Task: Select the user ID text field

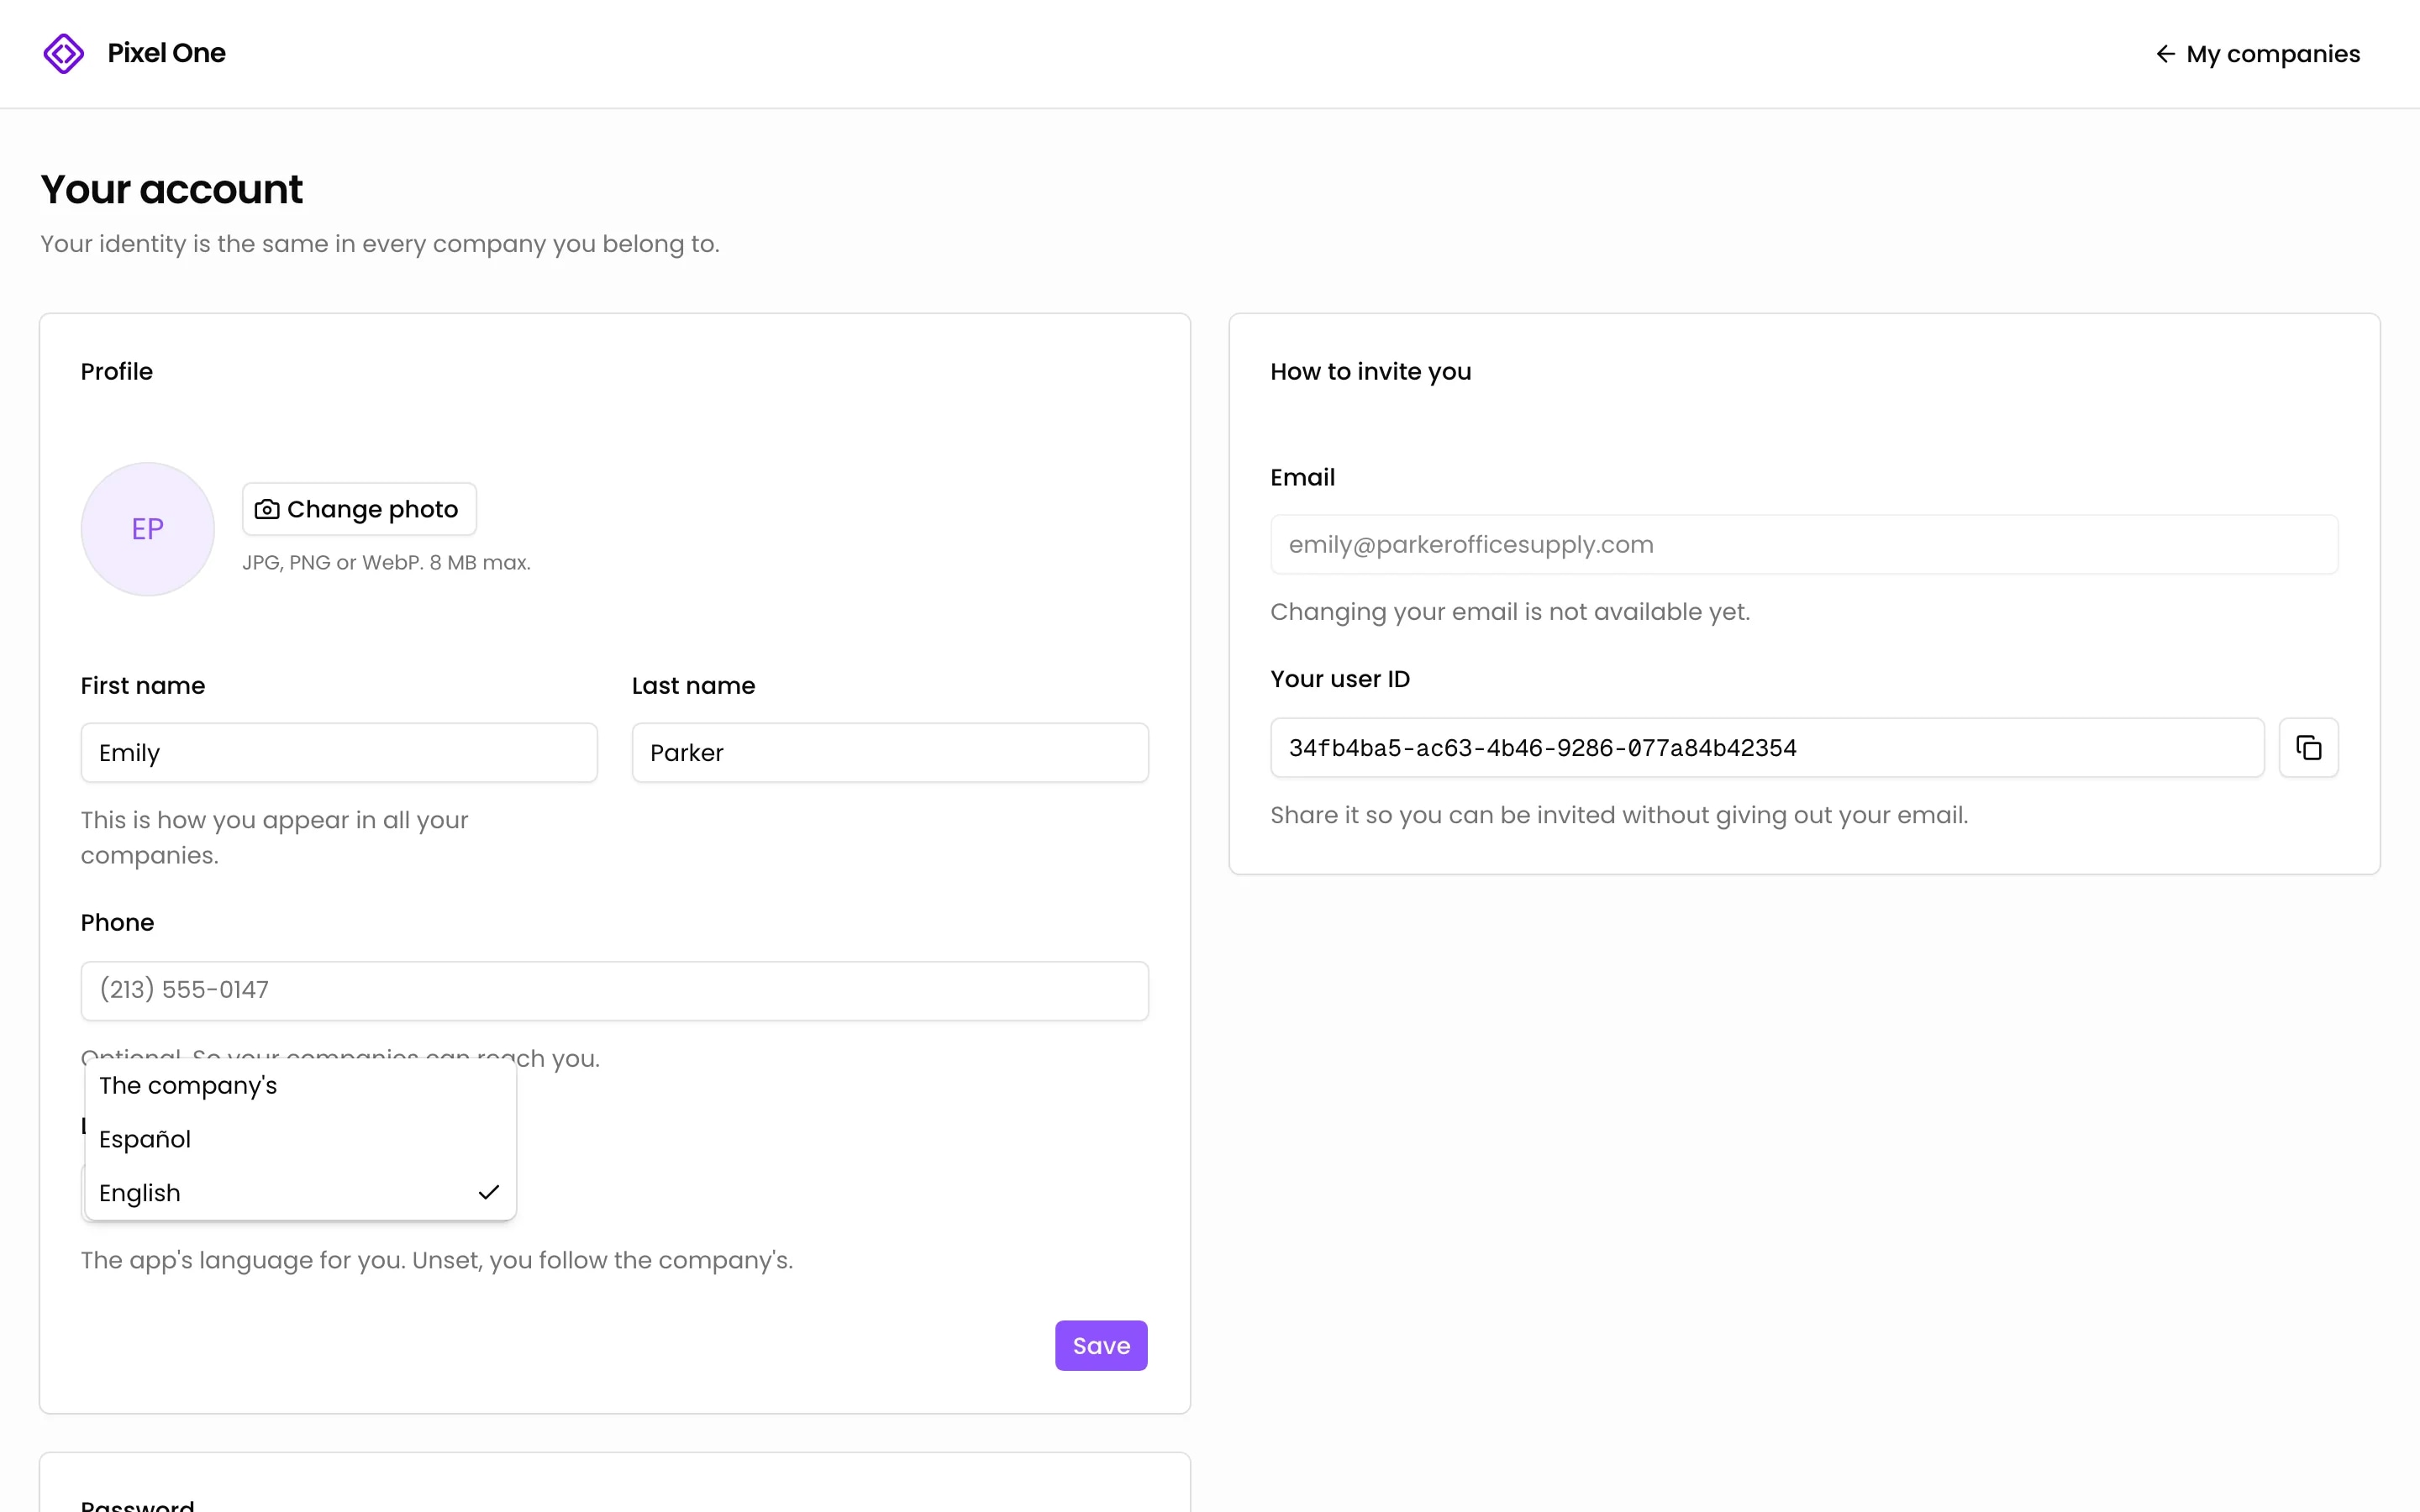Action: 1767,747
